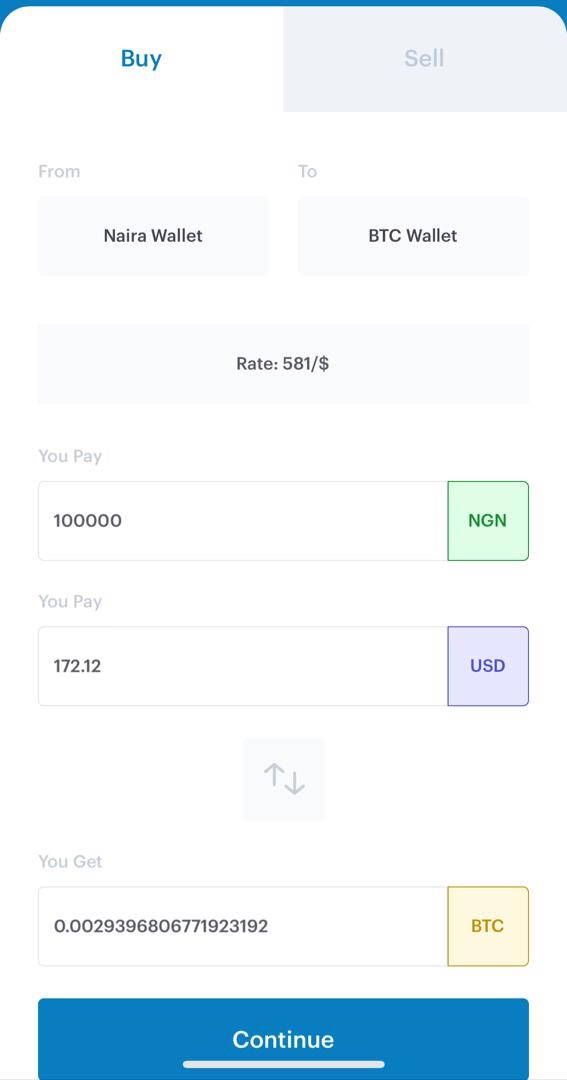This screenshot has width=567, height=1080.
Task: Focus the NGN amount field showing 100000
Action: point(243,521)
